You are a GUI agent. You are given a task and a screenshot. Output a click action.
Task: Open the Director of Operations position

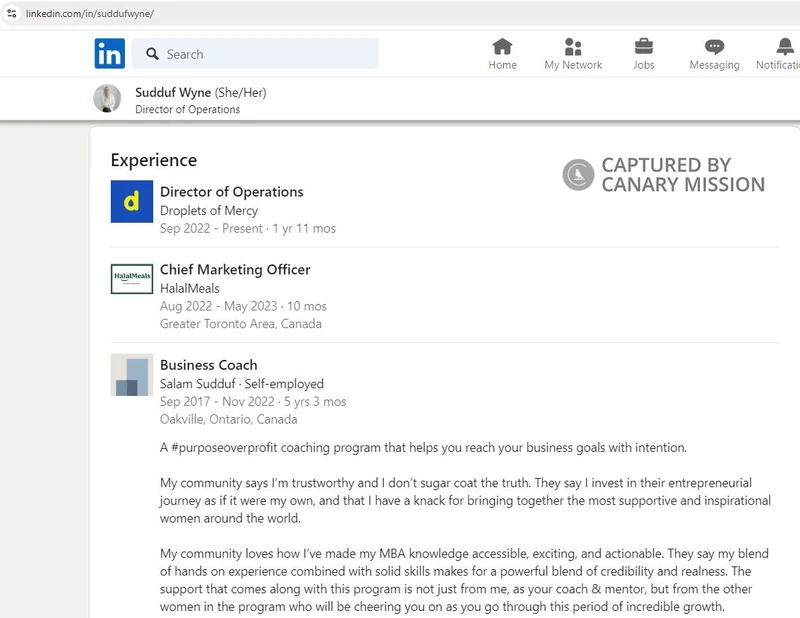231,191
